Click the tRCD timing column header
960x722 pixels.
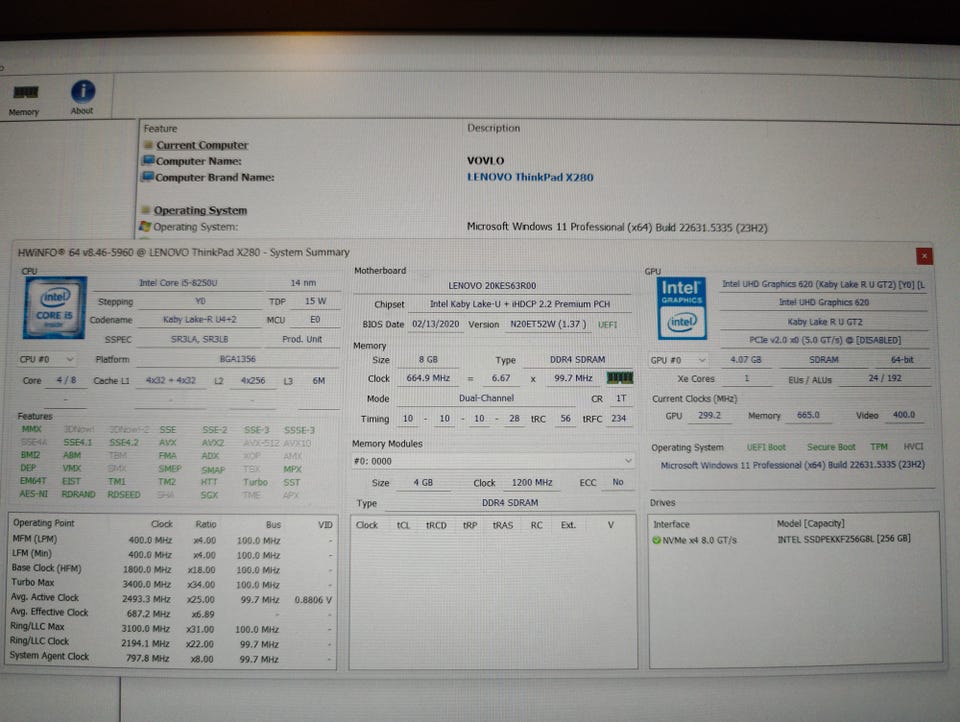[436, 525]
